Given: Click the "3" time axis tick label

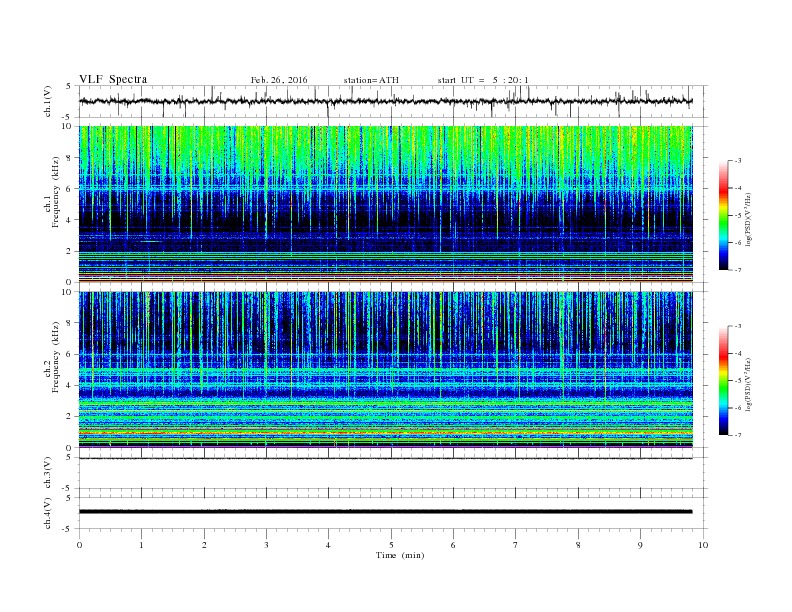Looking at the screenshot, I should click(x=266, y=545).
